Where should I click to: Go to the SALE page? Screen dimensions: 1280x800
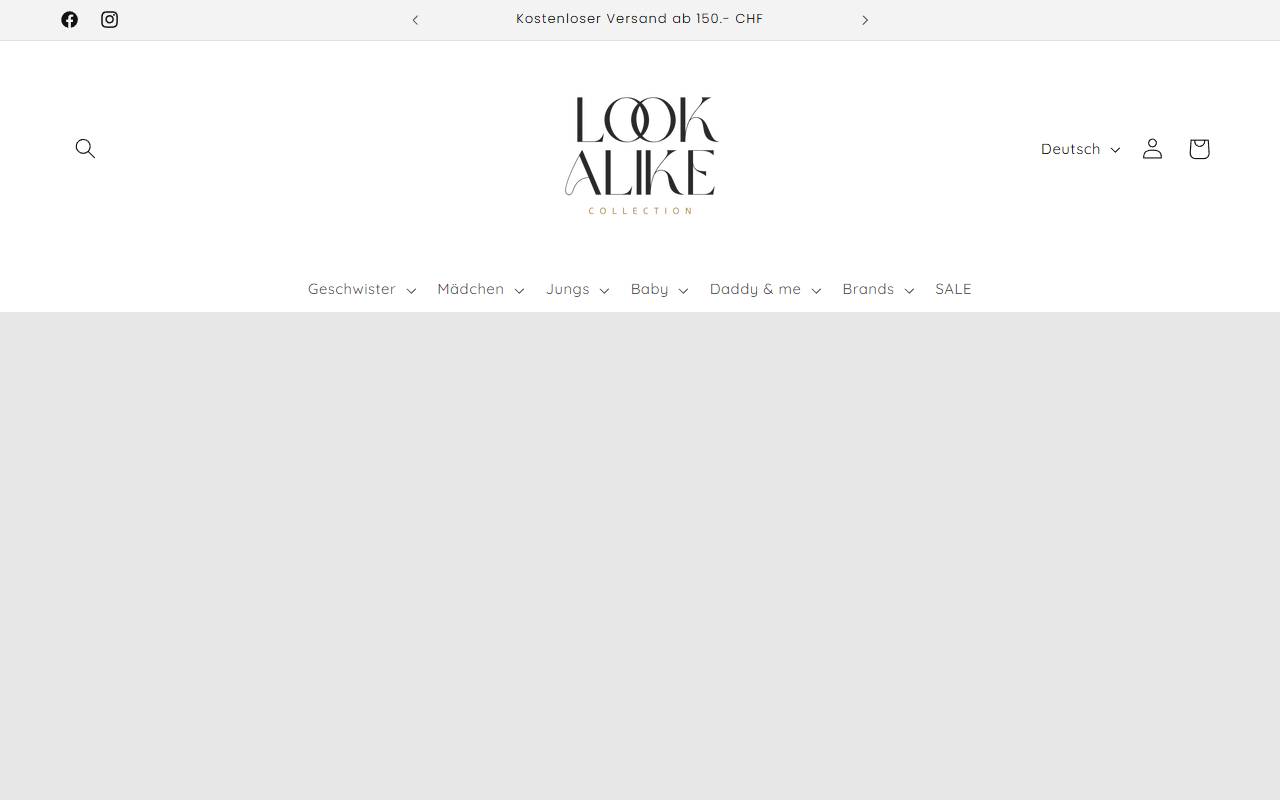pyautogui.click(x=953, y=289)
